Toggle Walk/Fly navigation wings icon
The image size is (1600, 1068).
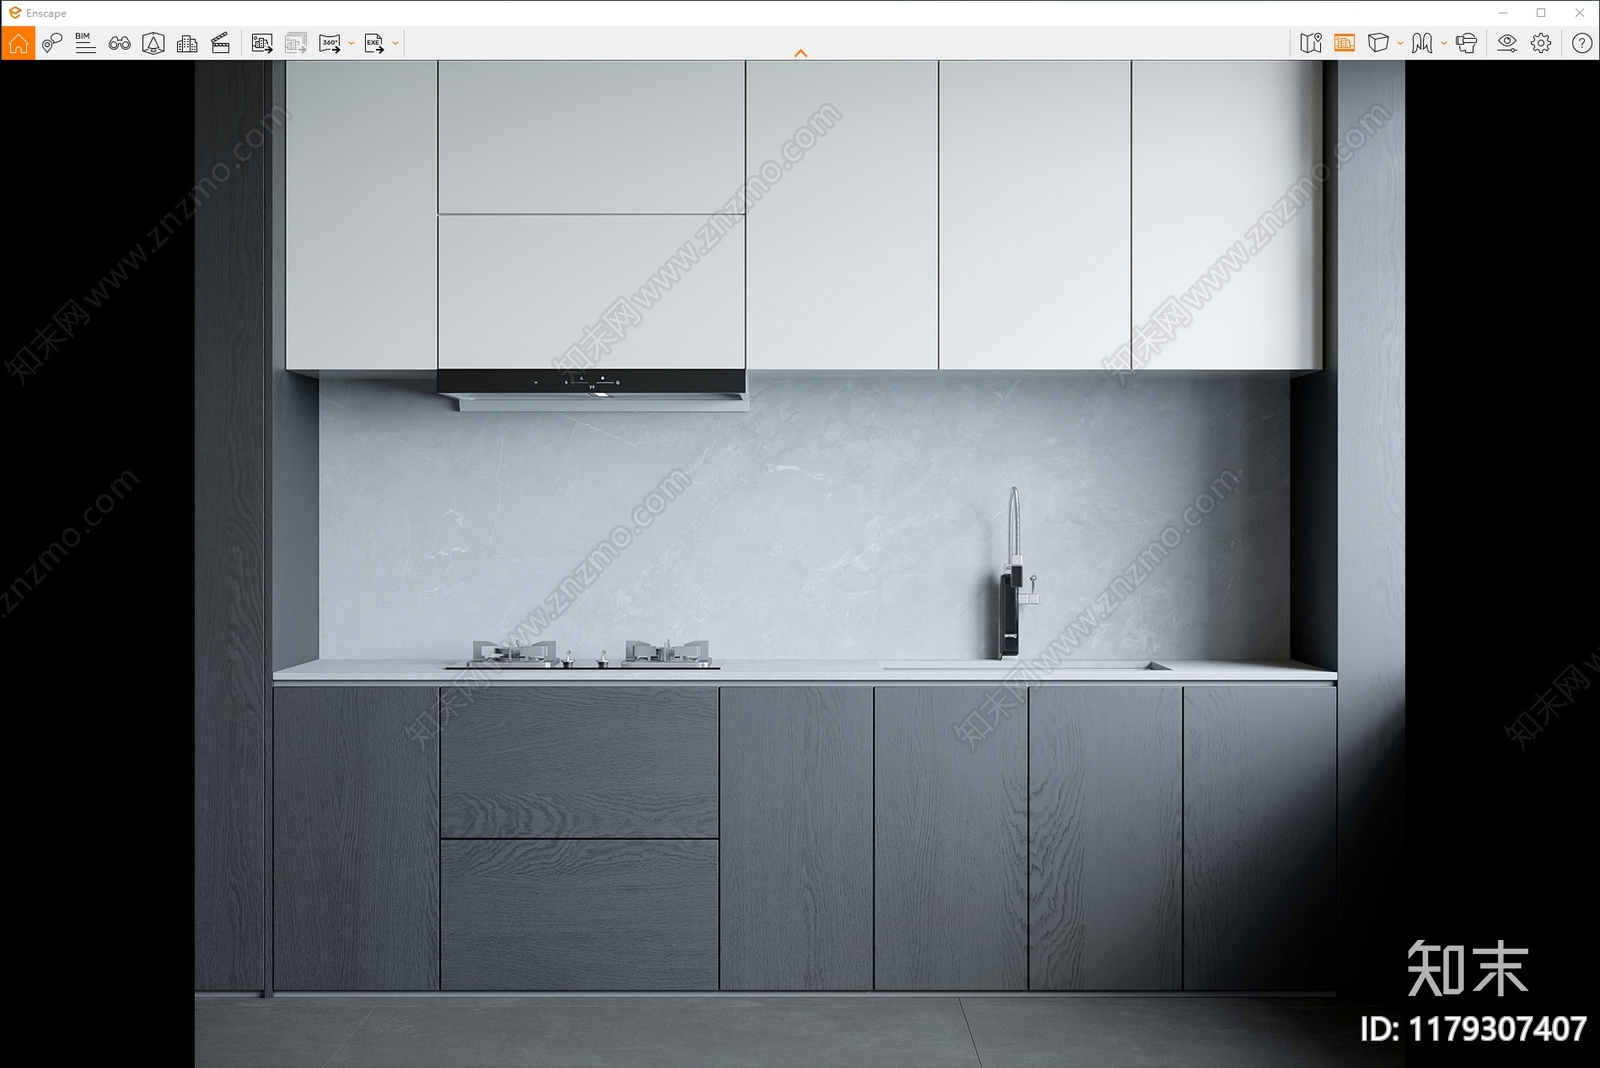click(x=1422, y=43)
